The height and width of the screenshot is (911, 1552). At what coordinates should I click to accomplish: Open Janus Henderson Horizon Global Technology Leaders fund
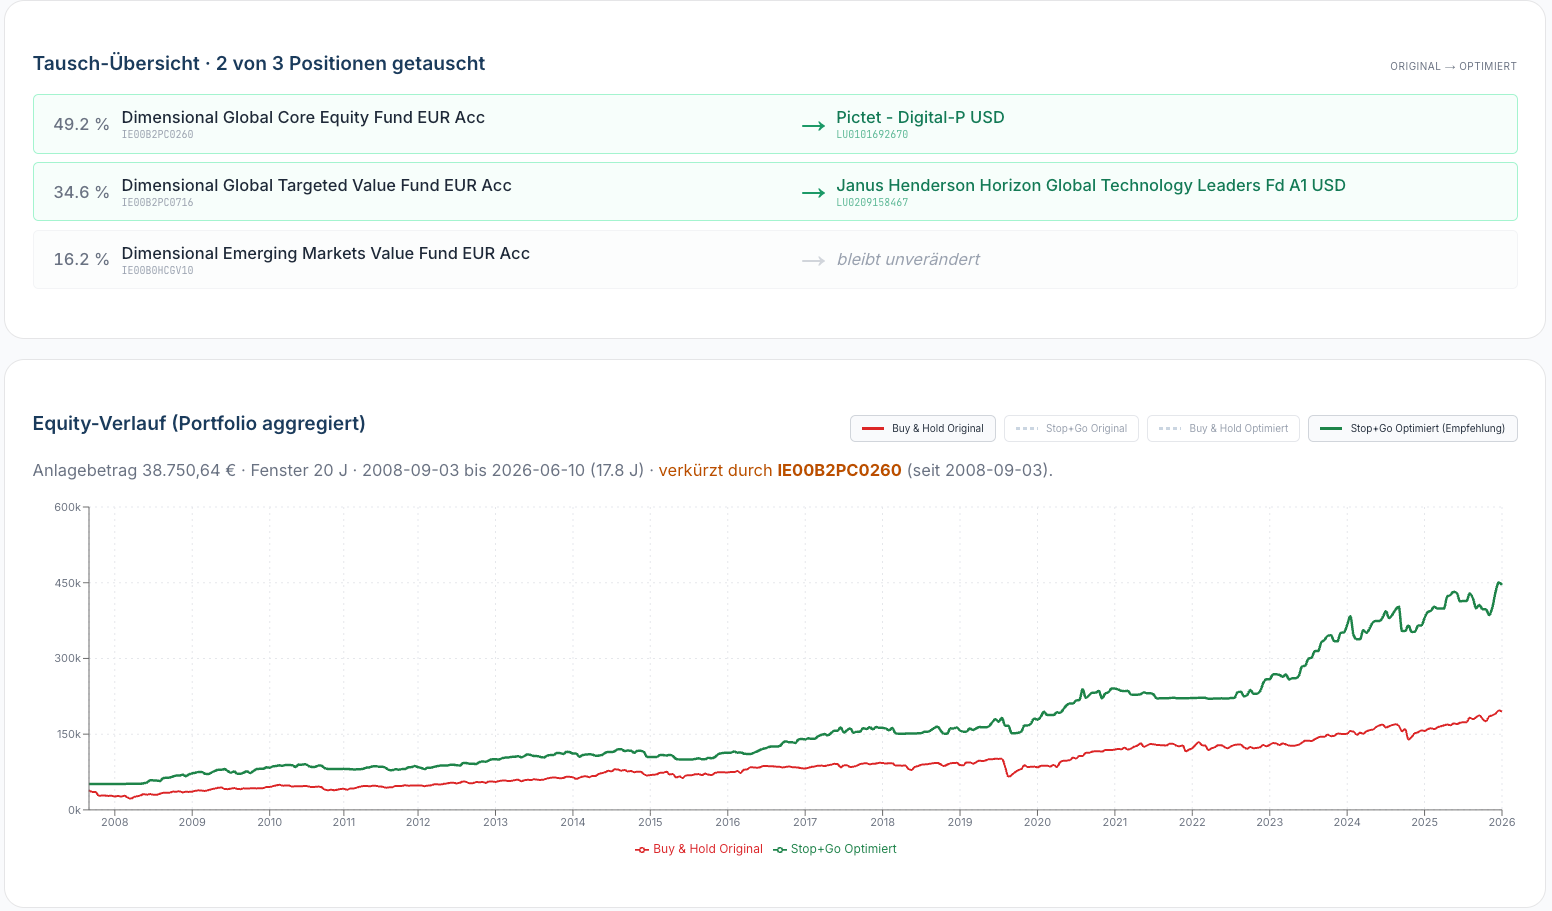(1091, 185)
